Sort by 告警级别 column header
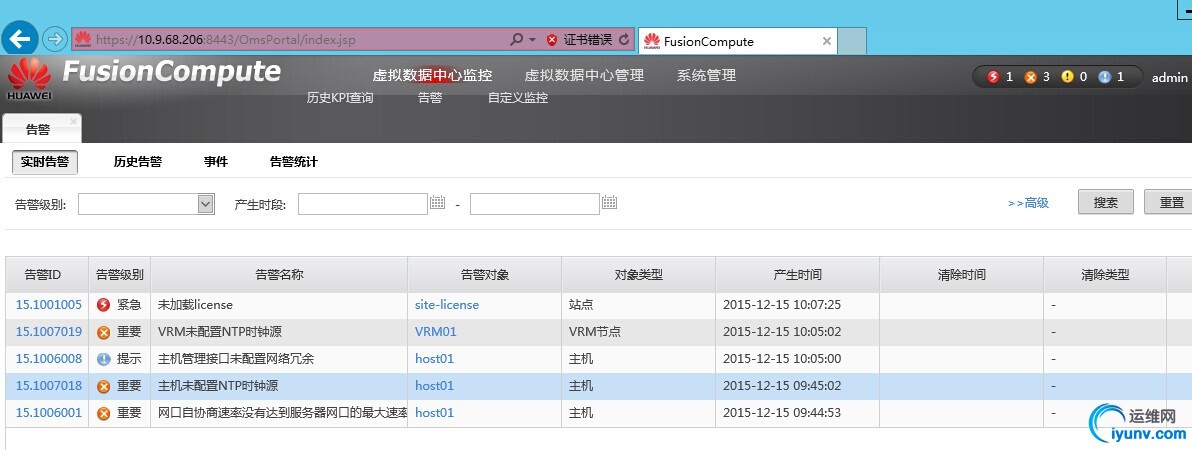Viewport: 1192px width, 450px height. point(119,275)
